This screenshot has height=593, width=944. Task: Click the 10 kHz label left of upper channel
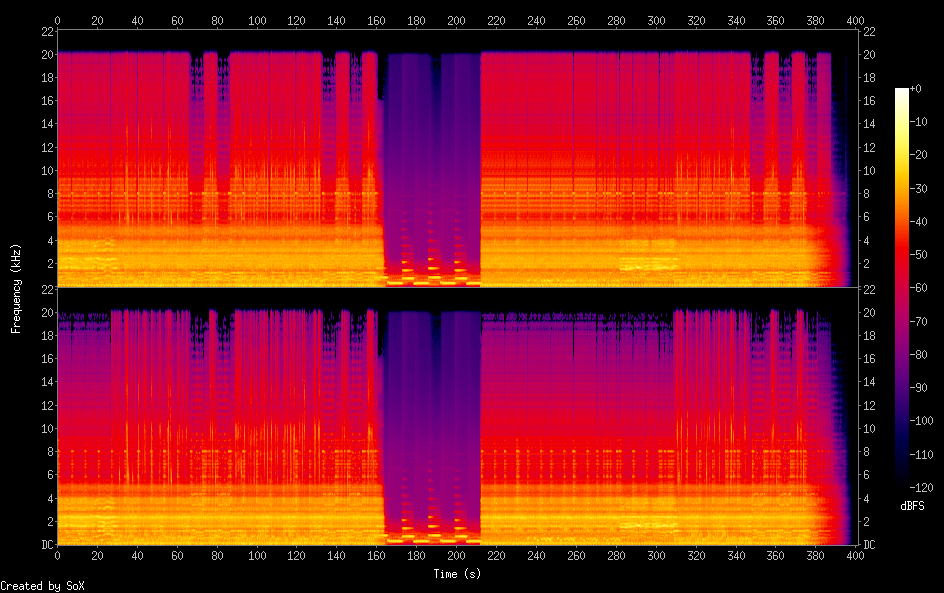tap(46, 170)
